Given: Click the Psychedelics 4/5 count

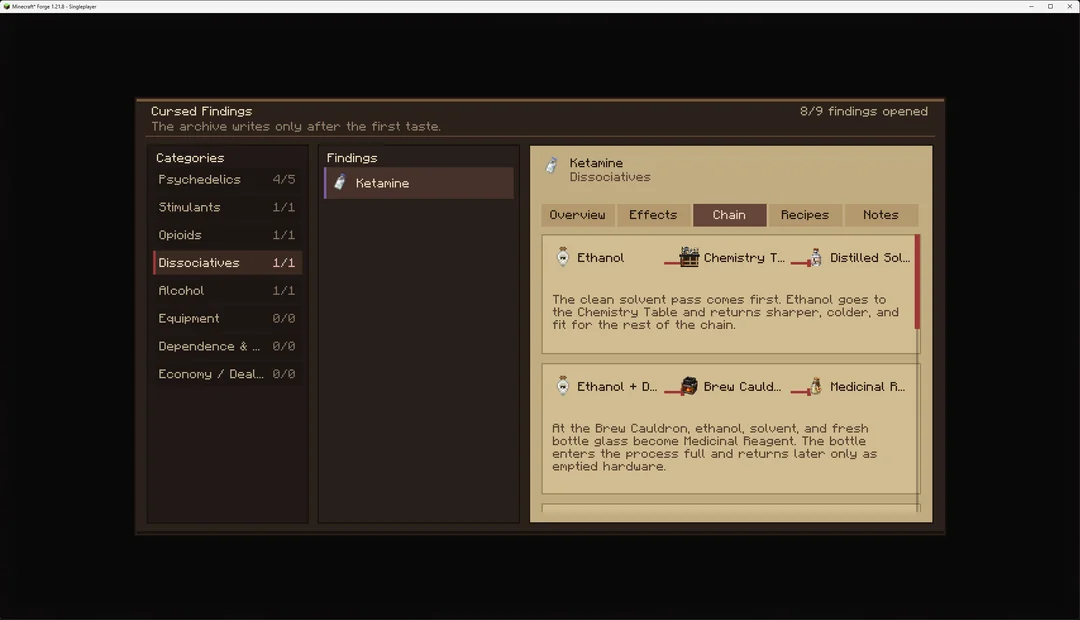Looking at the screenshot, I should click(284, 179).
